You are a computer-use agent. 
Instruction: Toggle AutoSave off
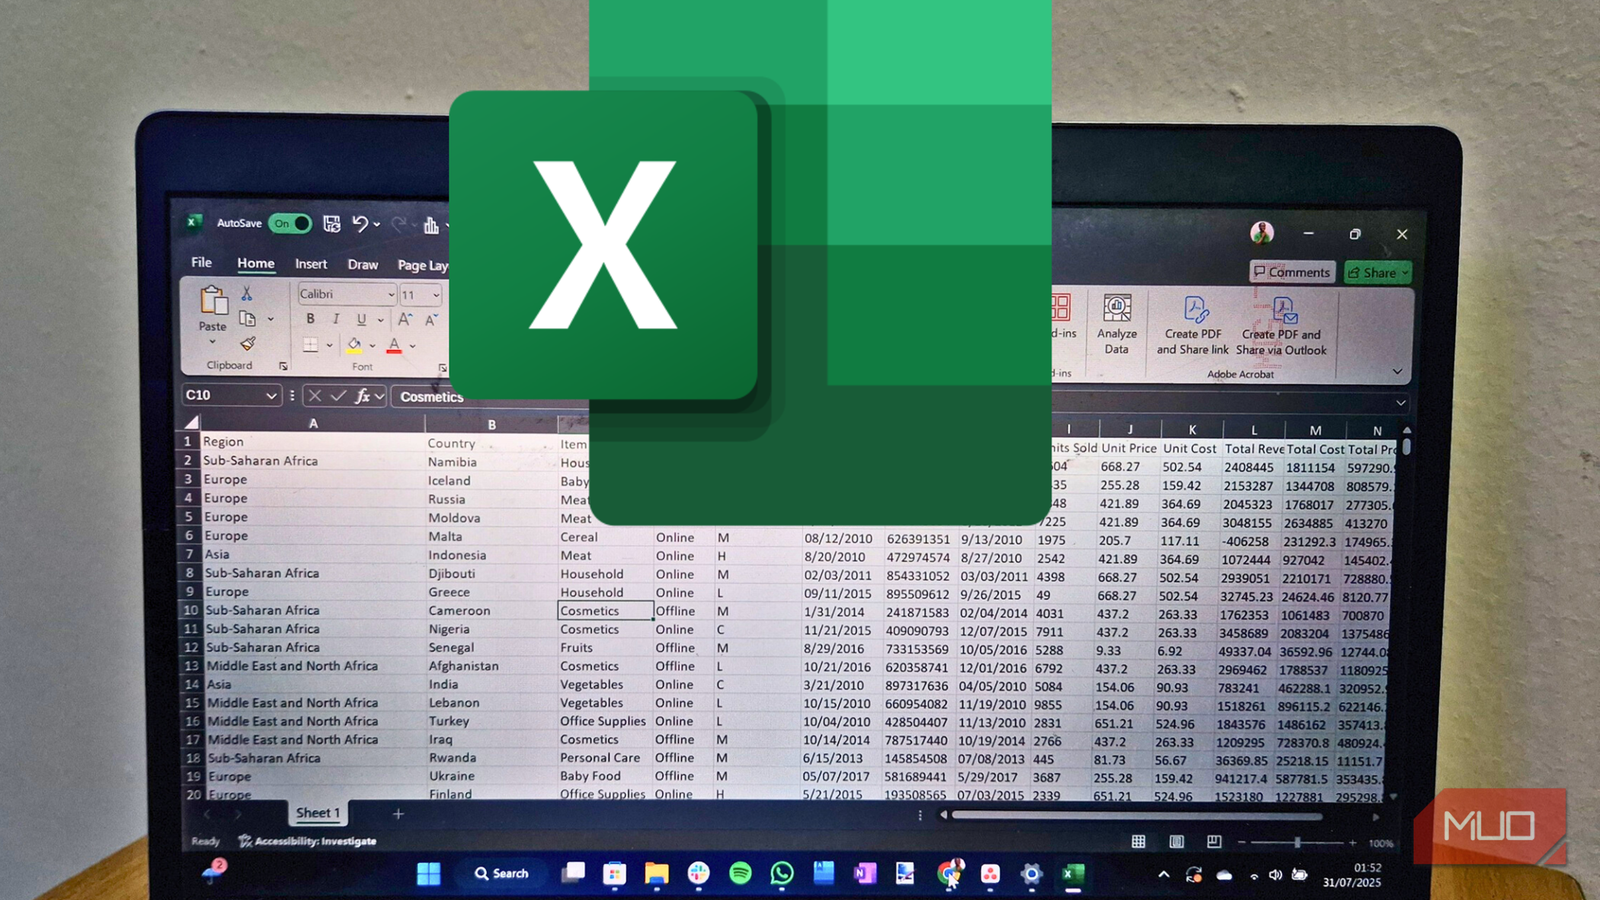289,224
